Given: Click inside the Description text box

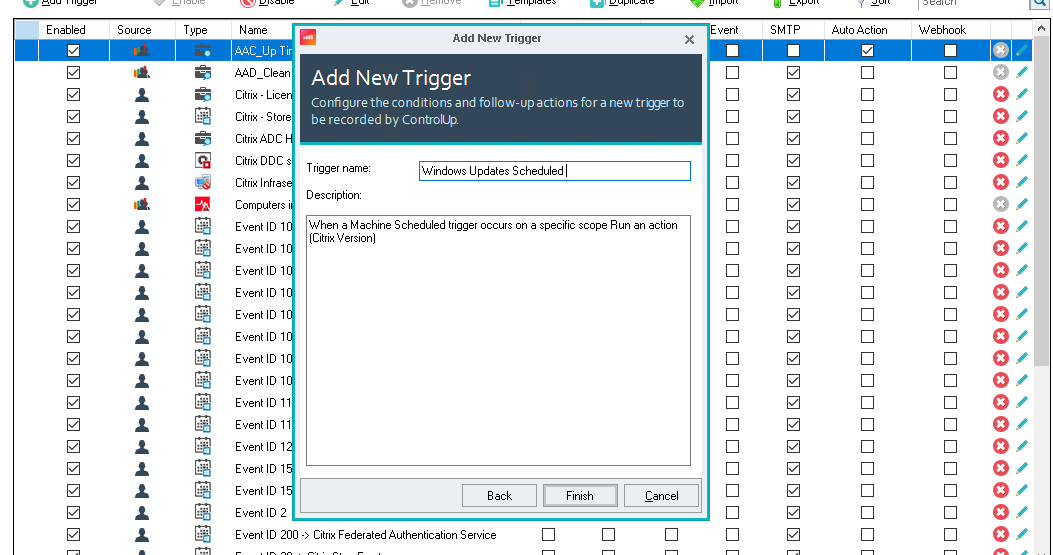Looking at the screenshot, I should coord(497,338).
